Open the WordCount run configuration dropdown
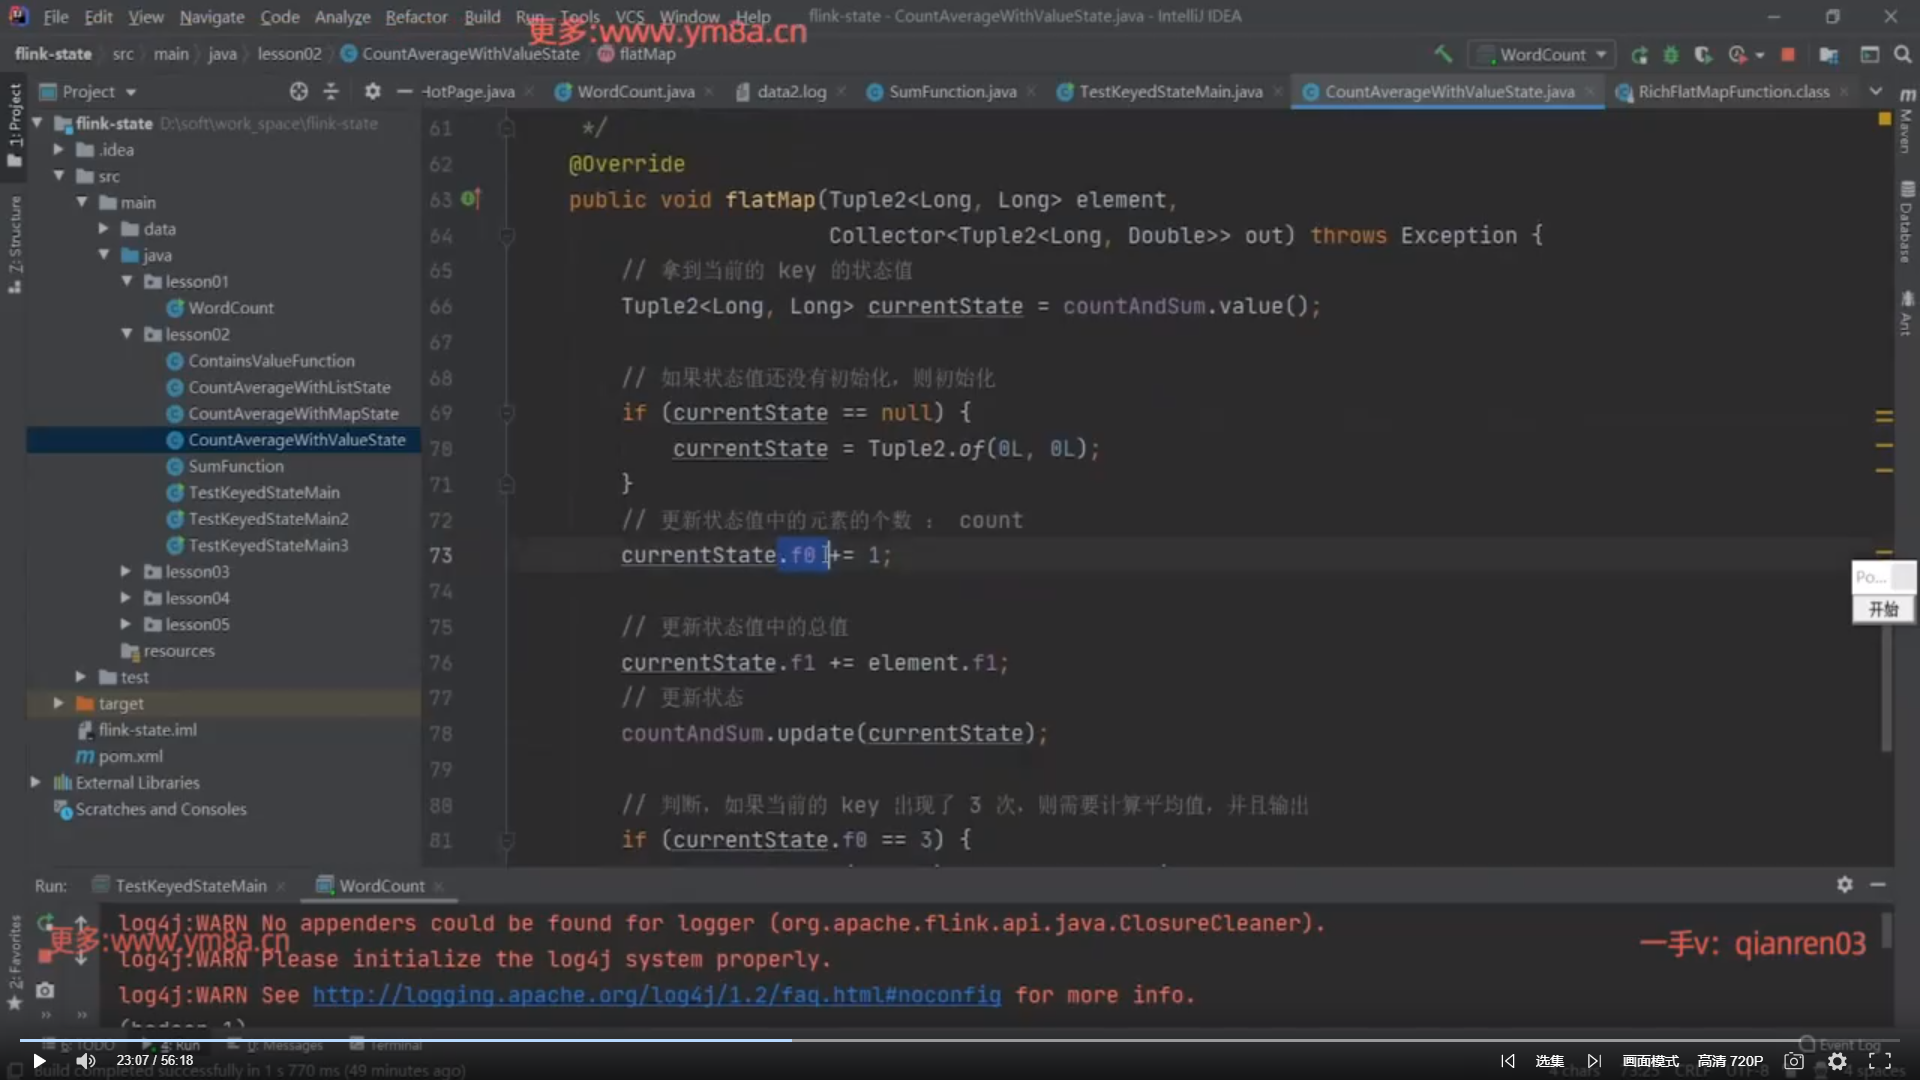 tap(1544, 54)
